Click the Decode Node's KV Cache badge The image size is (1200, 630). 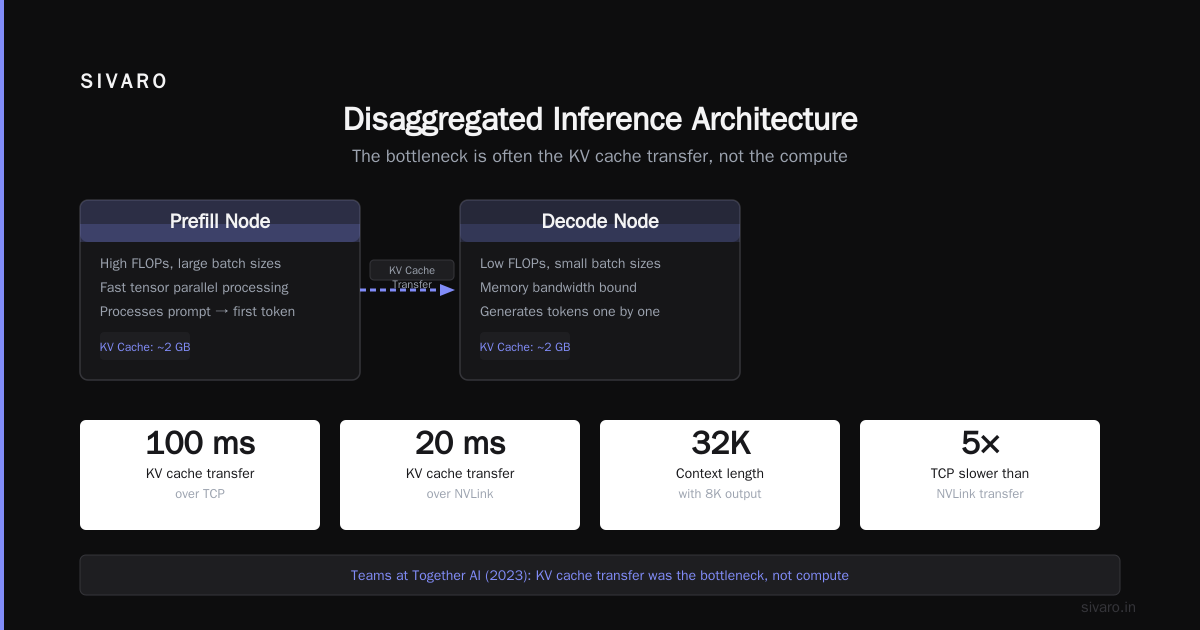point(525,347)
